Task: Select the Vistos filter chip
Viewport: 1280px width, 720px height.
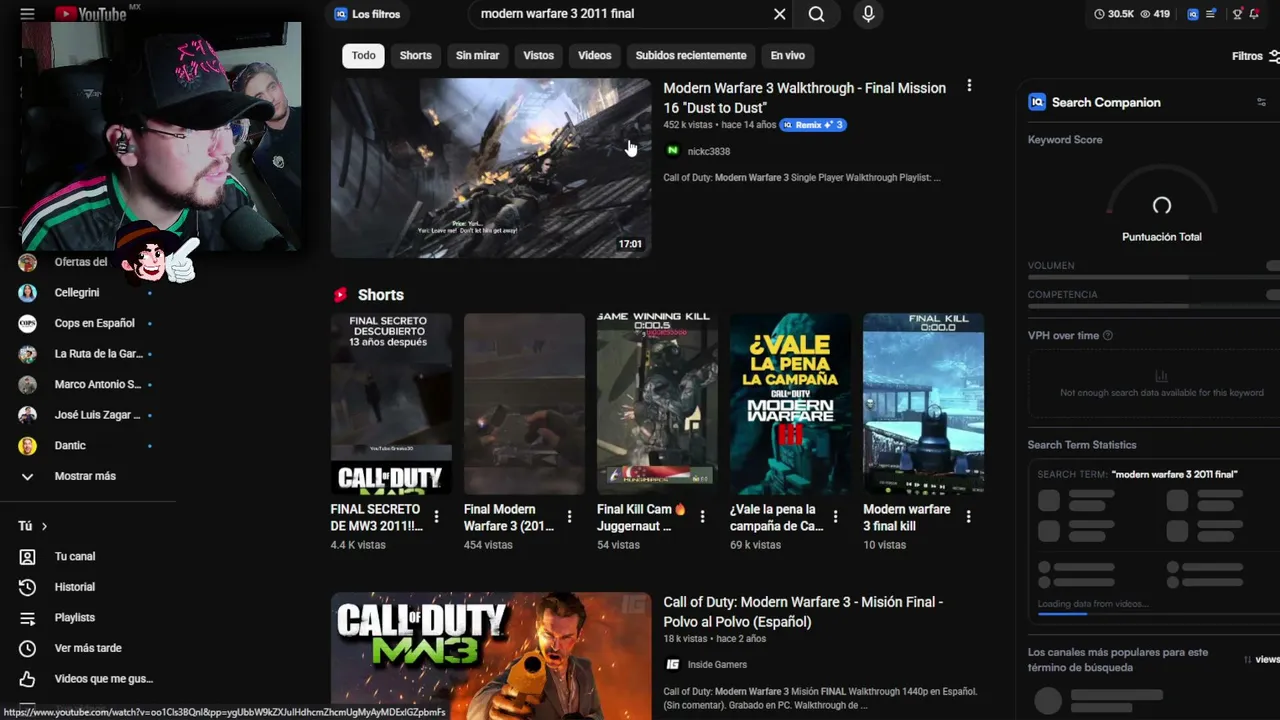Action: click(x=538, y=56)
